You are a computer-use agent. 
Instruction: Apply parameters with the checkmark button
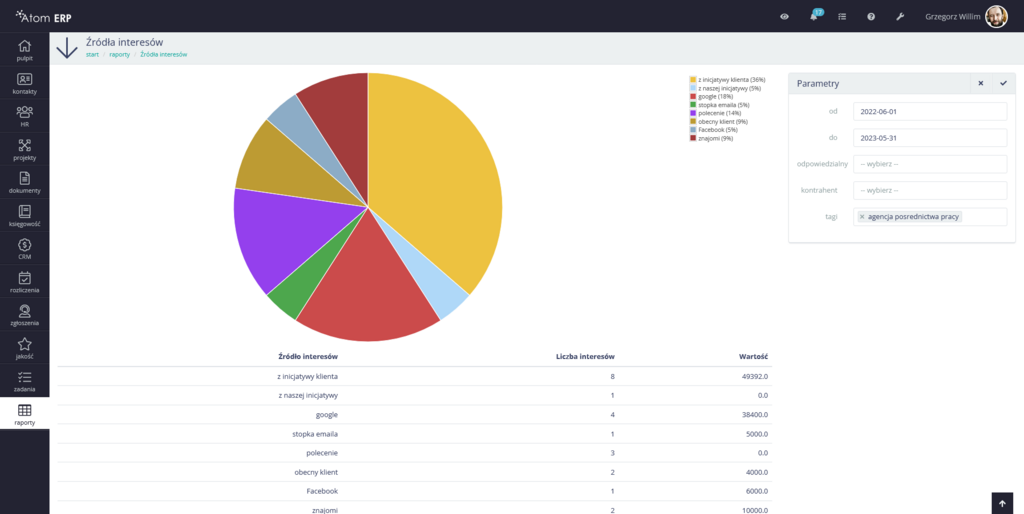(x=1003, y=84)
